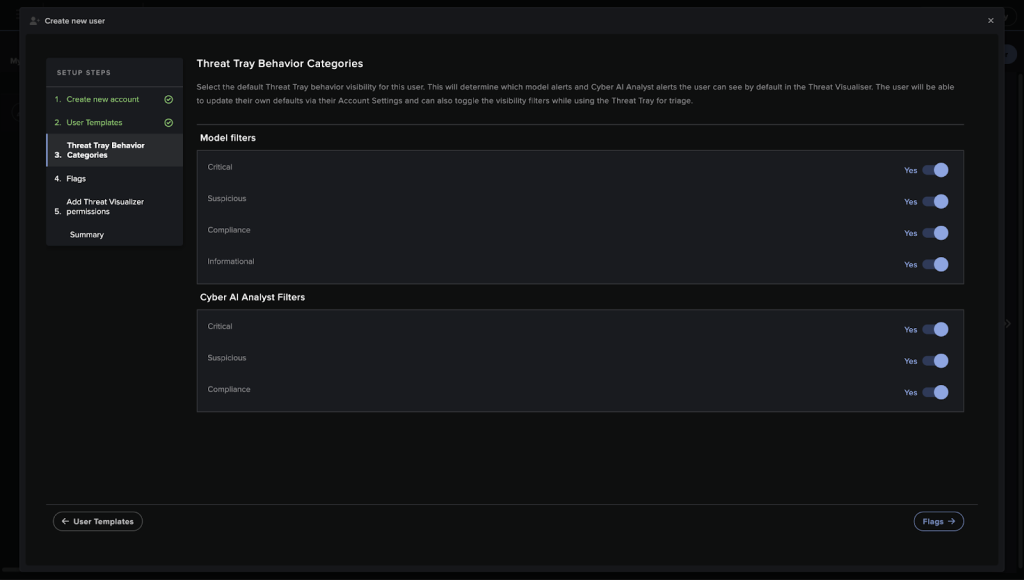Click the green checkmark next to Create new account
Viewport: 1024px width, 580px height.
pyautogui.click(x=168, y=99)
